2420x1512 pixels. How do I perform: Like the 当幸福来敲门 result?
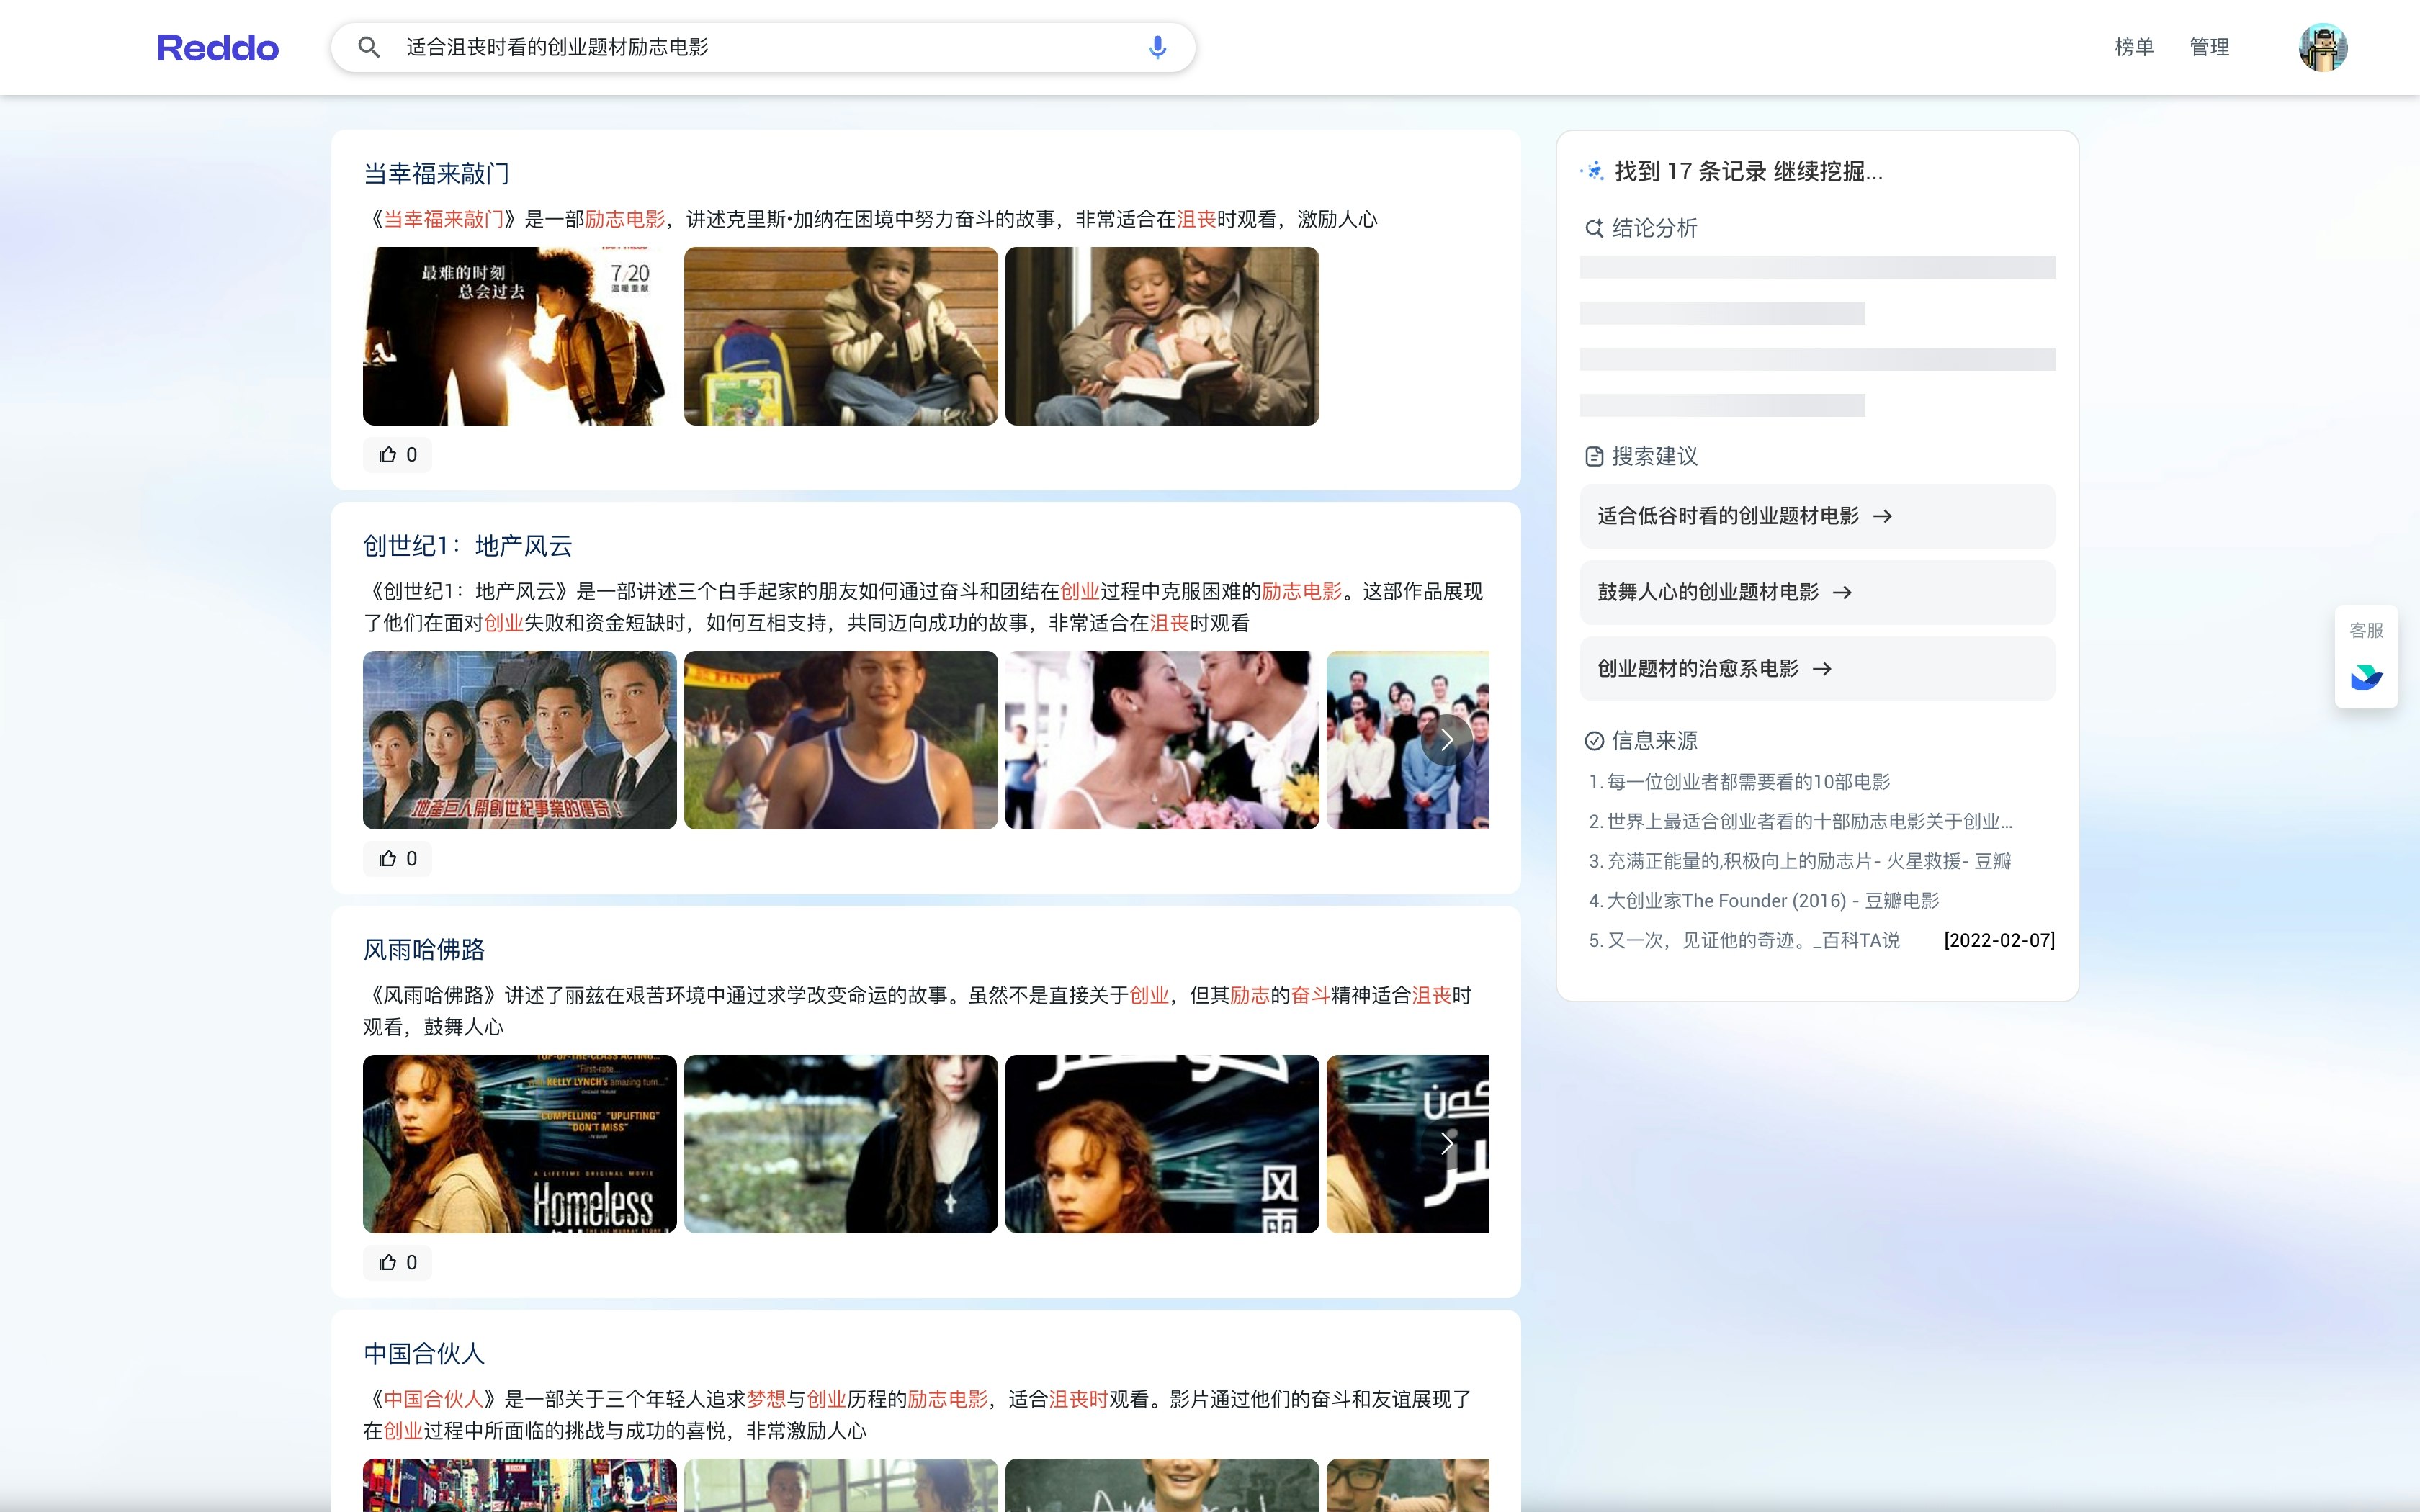pyautogui.click(x=397, y=455)
